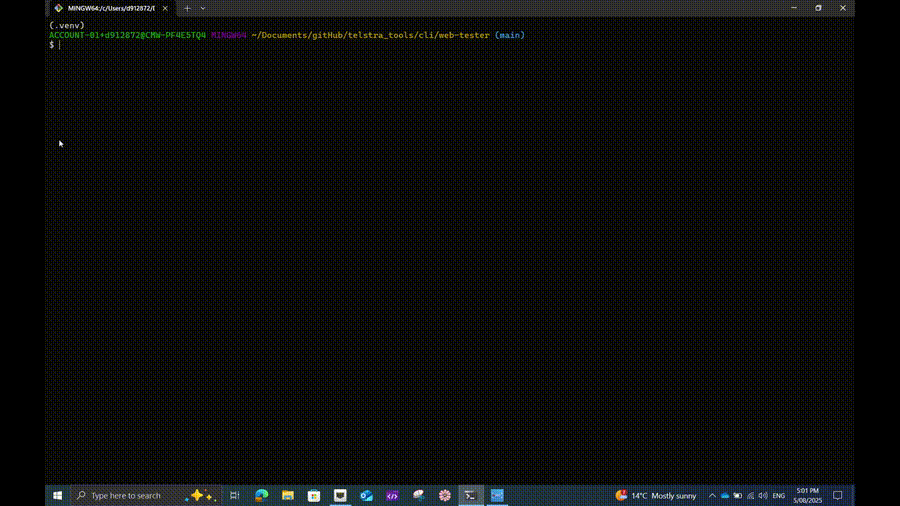Open Microsoft Store from the taskbar
The image size is (900, 506).
point(314,495)
